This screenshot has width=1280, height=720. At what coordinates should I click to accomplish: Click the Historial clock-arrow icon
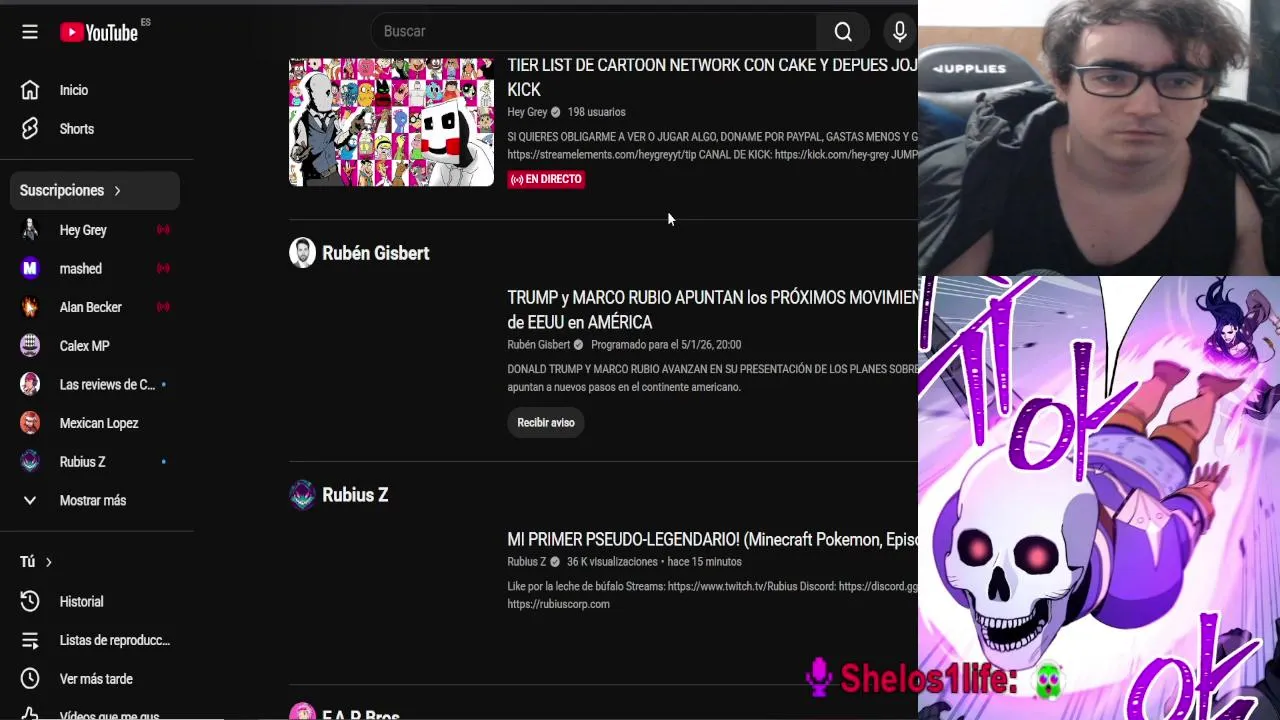(30, 602)
